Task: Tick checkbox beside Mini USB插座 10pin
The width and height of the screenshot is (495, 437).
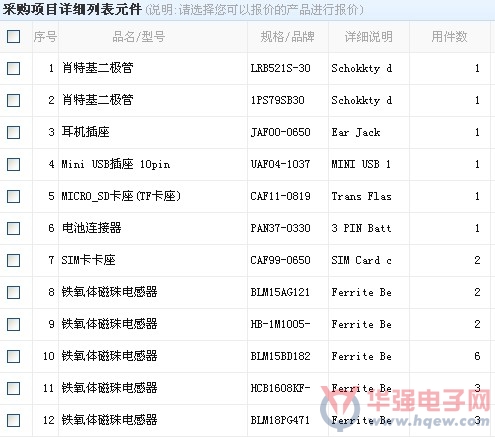Action: pos(13,164)
